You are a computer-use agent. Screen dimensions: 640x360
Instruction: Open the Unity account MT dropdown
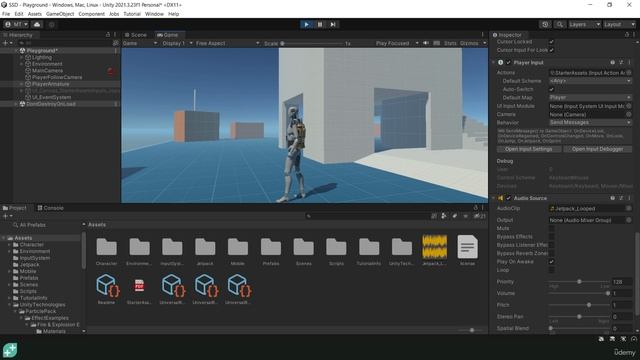16,24
